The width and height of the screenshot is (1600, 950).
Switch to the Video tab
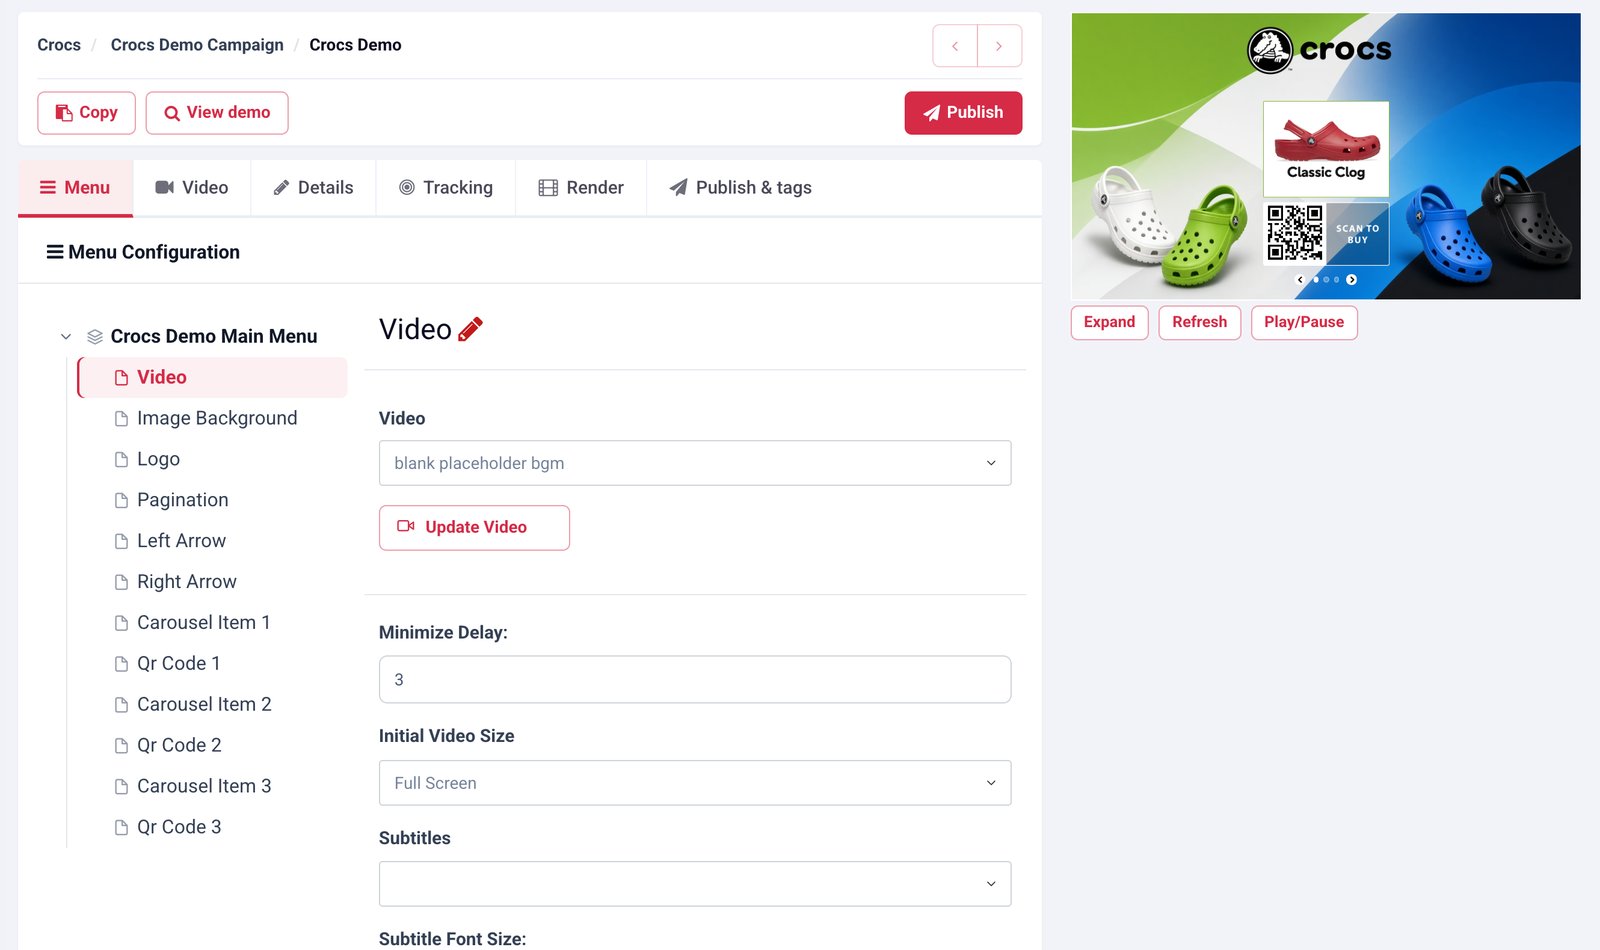[192, 188]
